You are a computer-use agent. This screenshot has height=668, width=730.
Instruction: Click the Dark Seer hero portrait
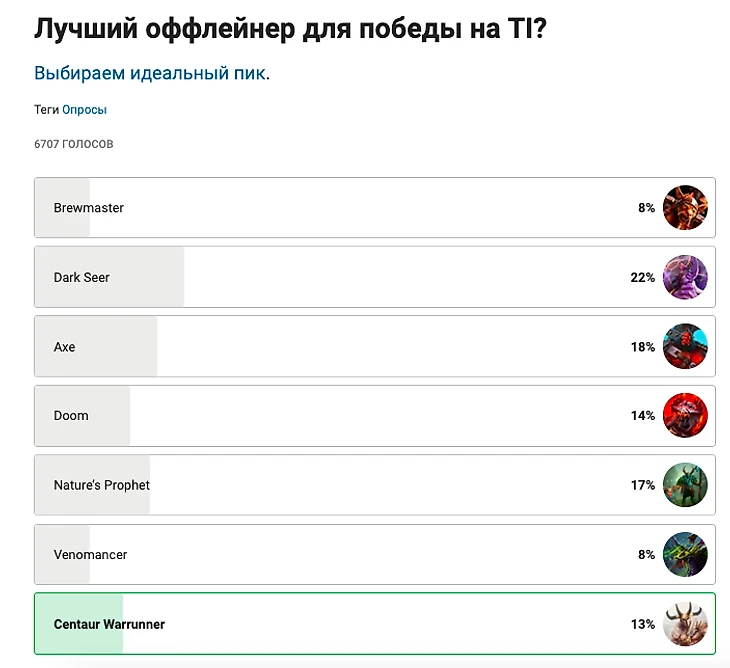point(685,277)
